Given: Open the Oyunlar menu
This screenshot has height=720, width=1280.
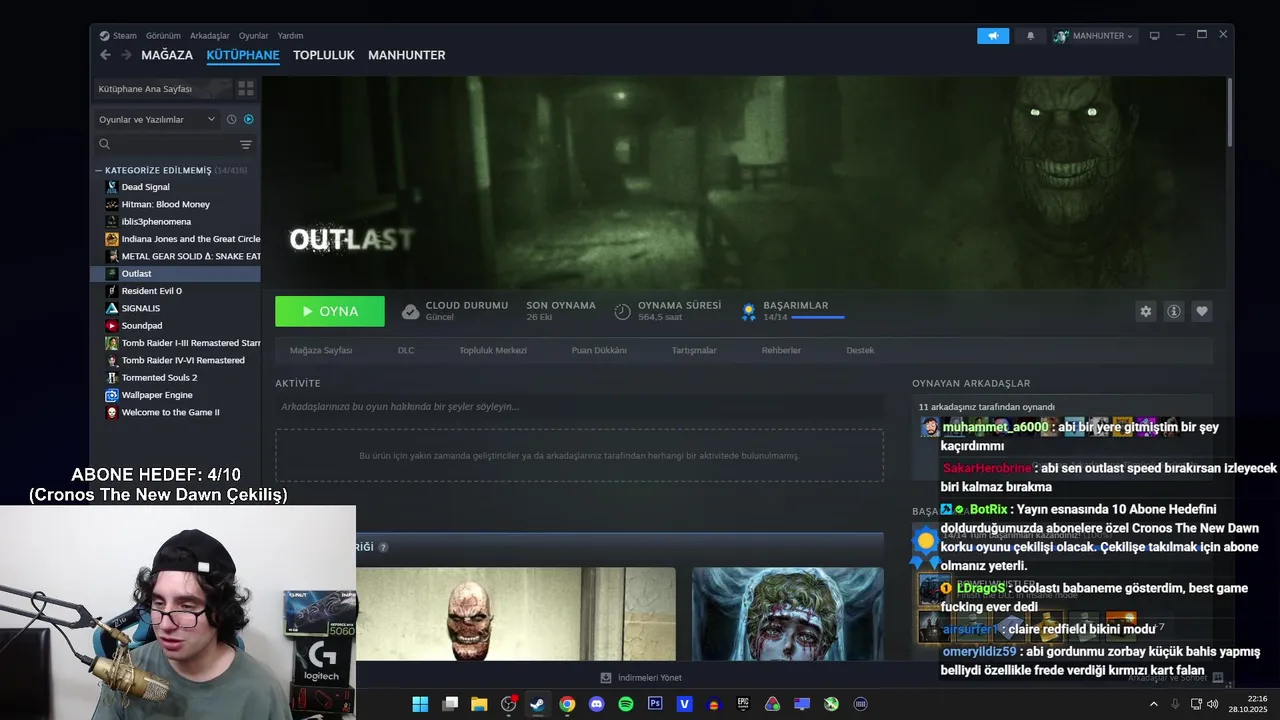Looking at the screenshot, I should pos(254,36).
